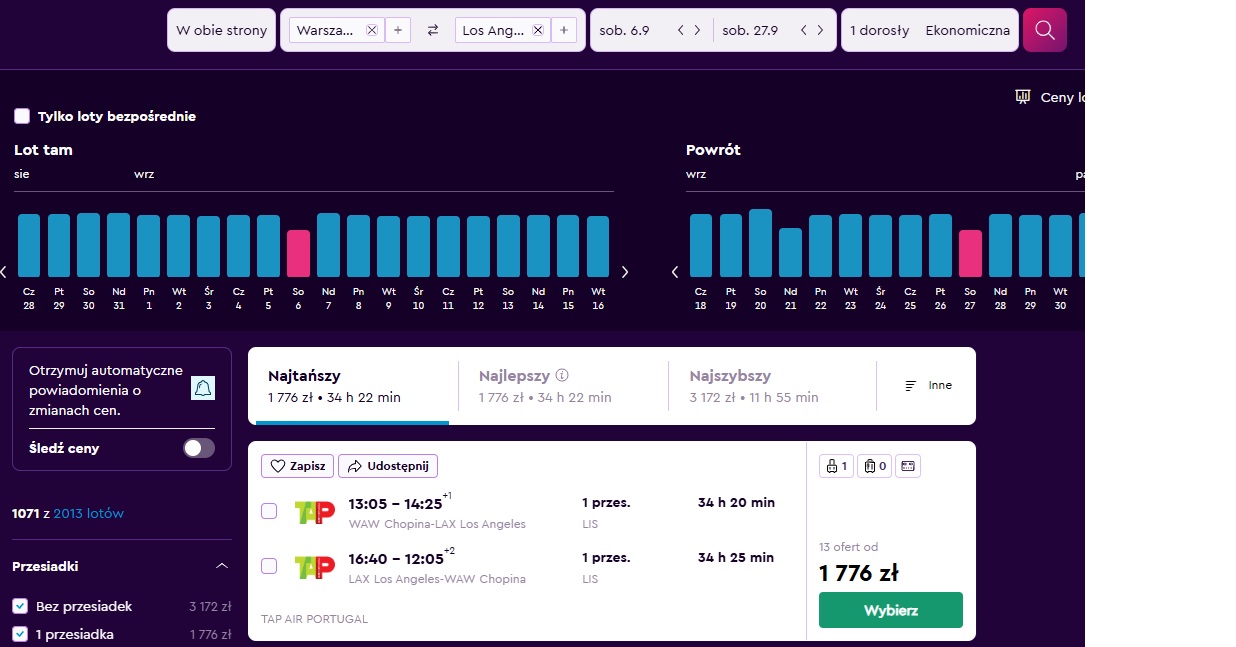Open passengers and Ekonomiczna class selector
Screen dimensions: 1236x647
tap(930, 30)
